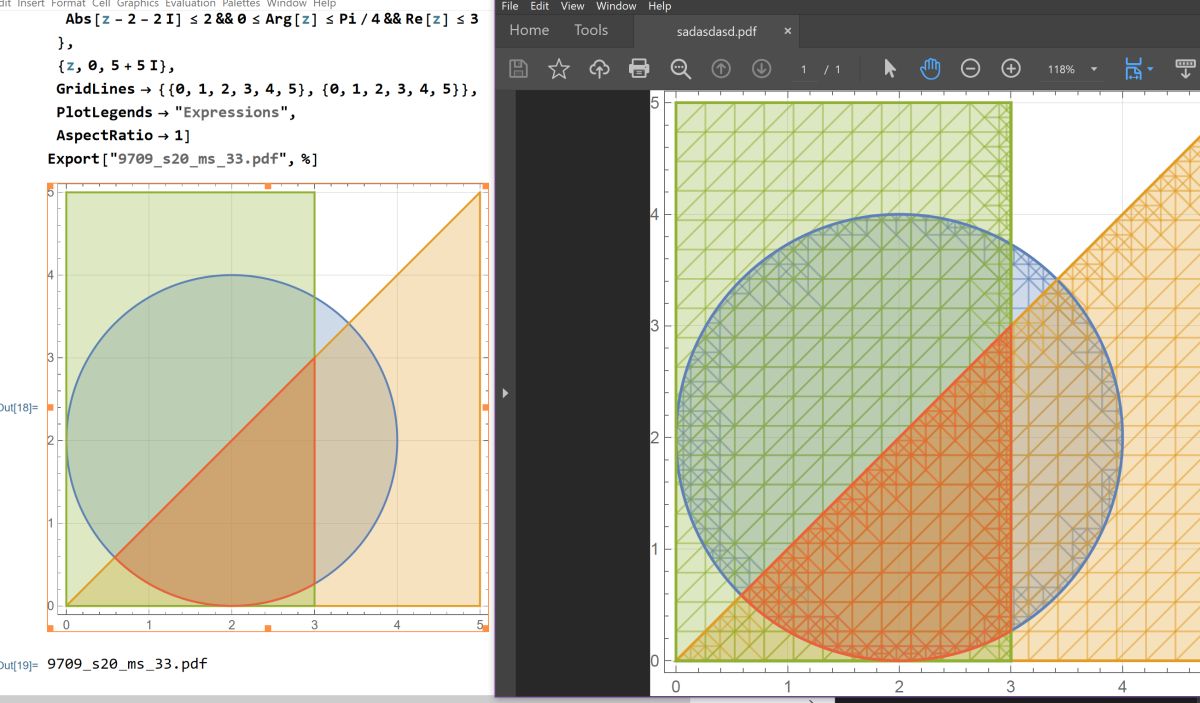Open Mathematica's Evaluation menu

pyautogui.click(x=190, y=4)
